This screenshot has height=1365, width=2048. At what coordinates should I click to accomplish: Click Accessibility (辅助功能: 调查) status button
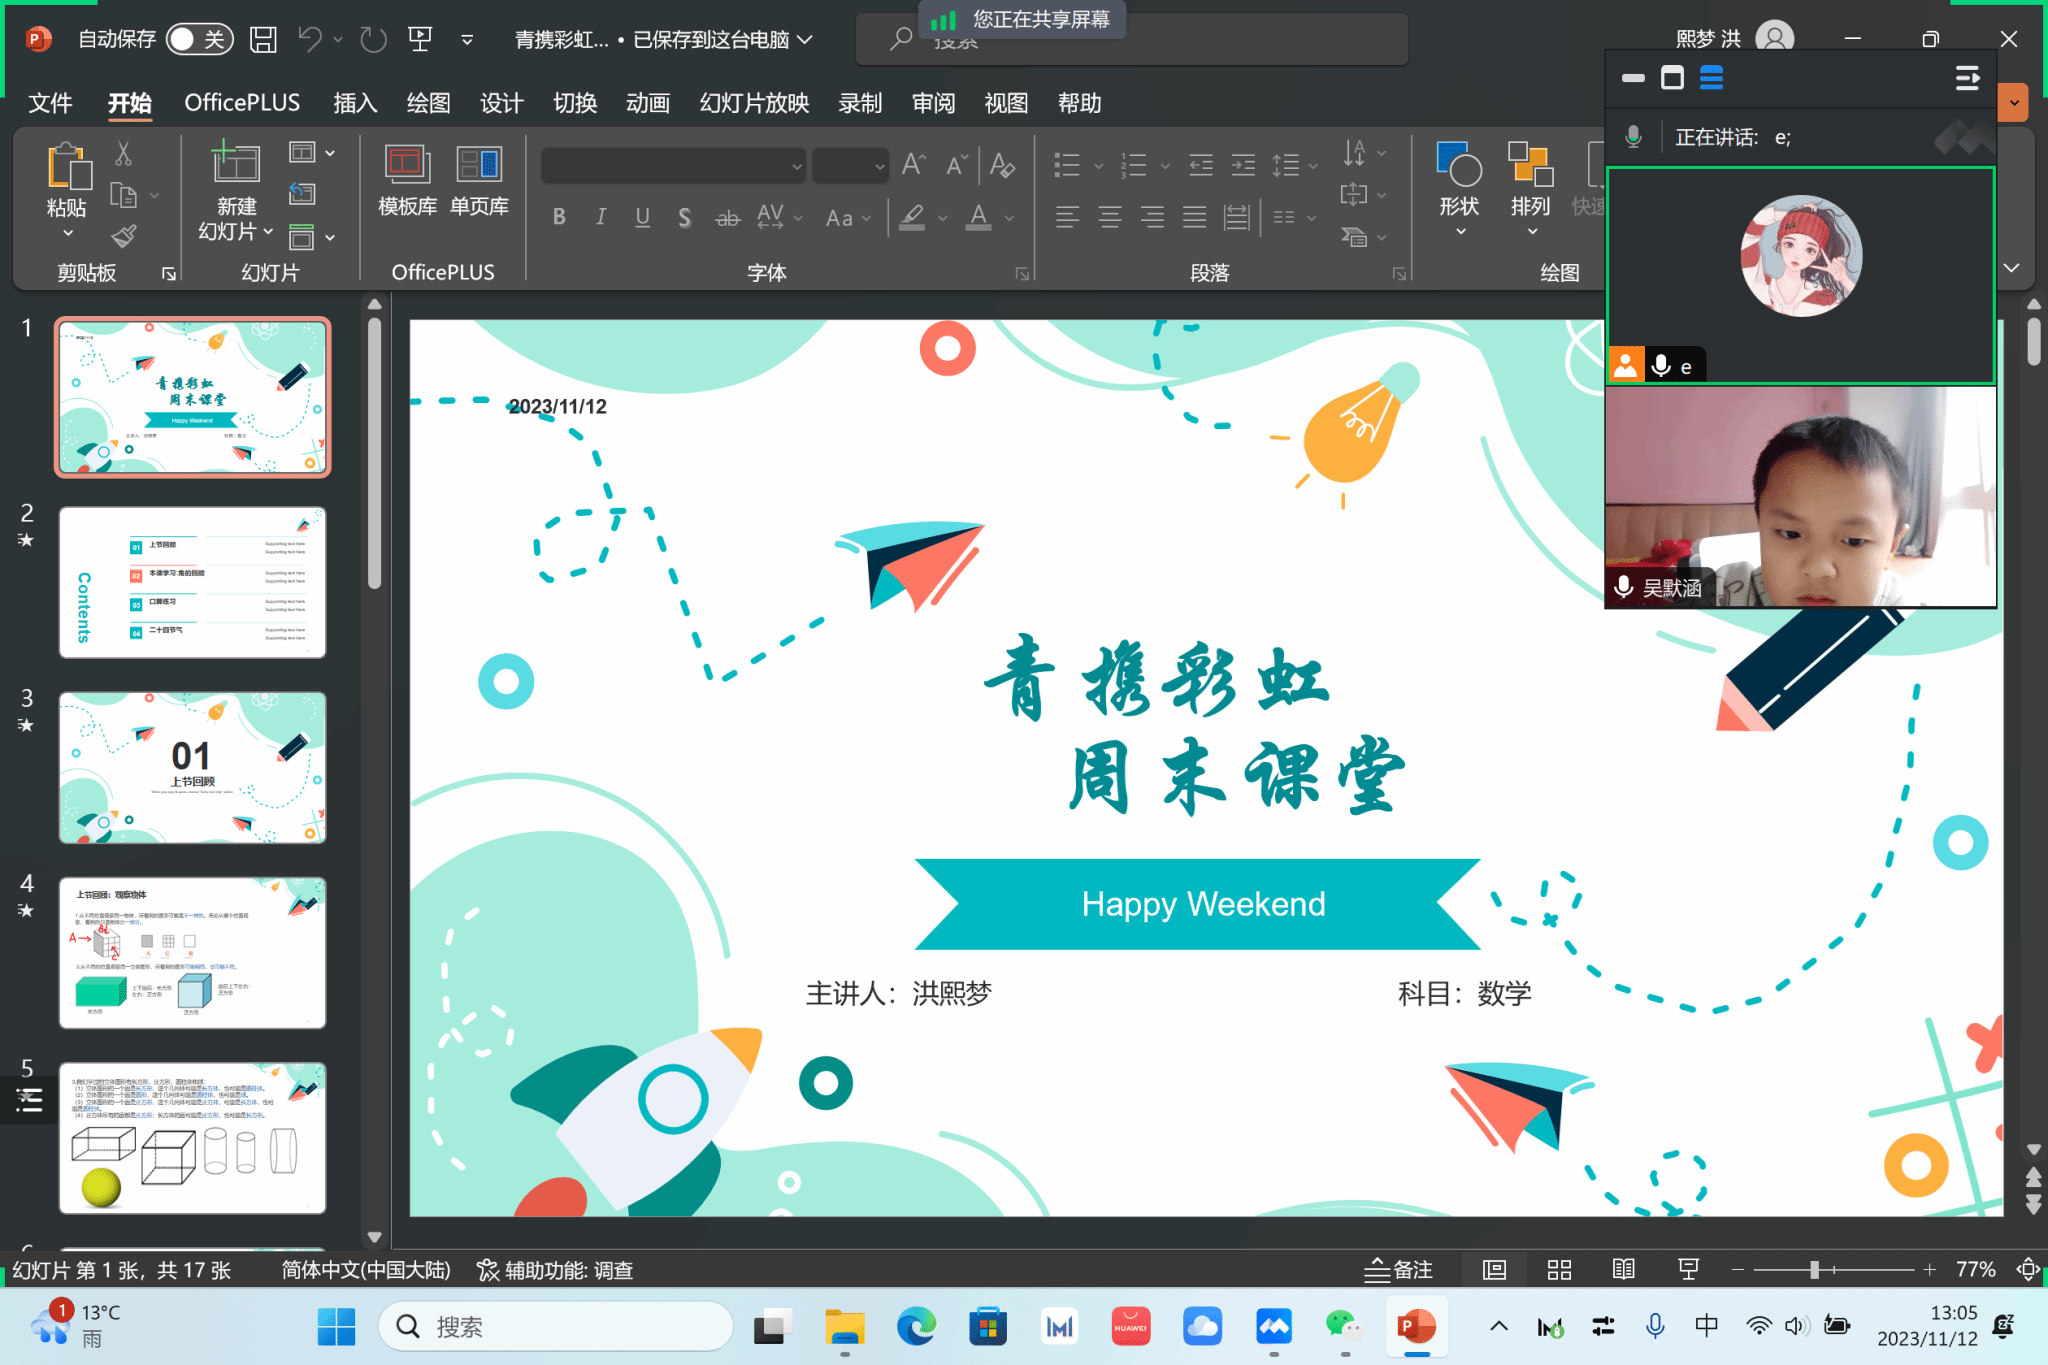click(556, 1270)
